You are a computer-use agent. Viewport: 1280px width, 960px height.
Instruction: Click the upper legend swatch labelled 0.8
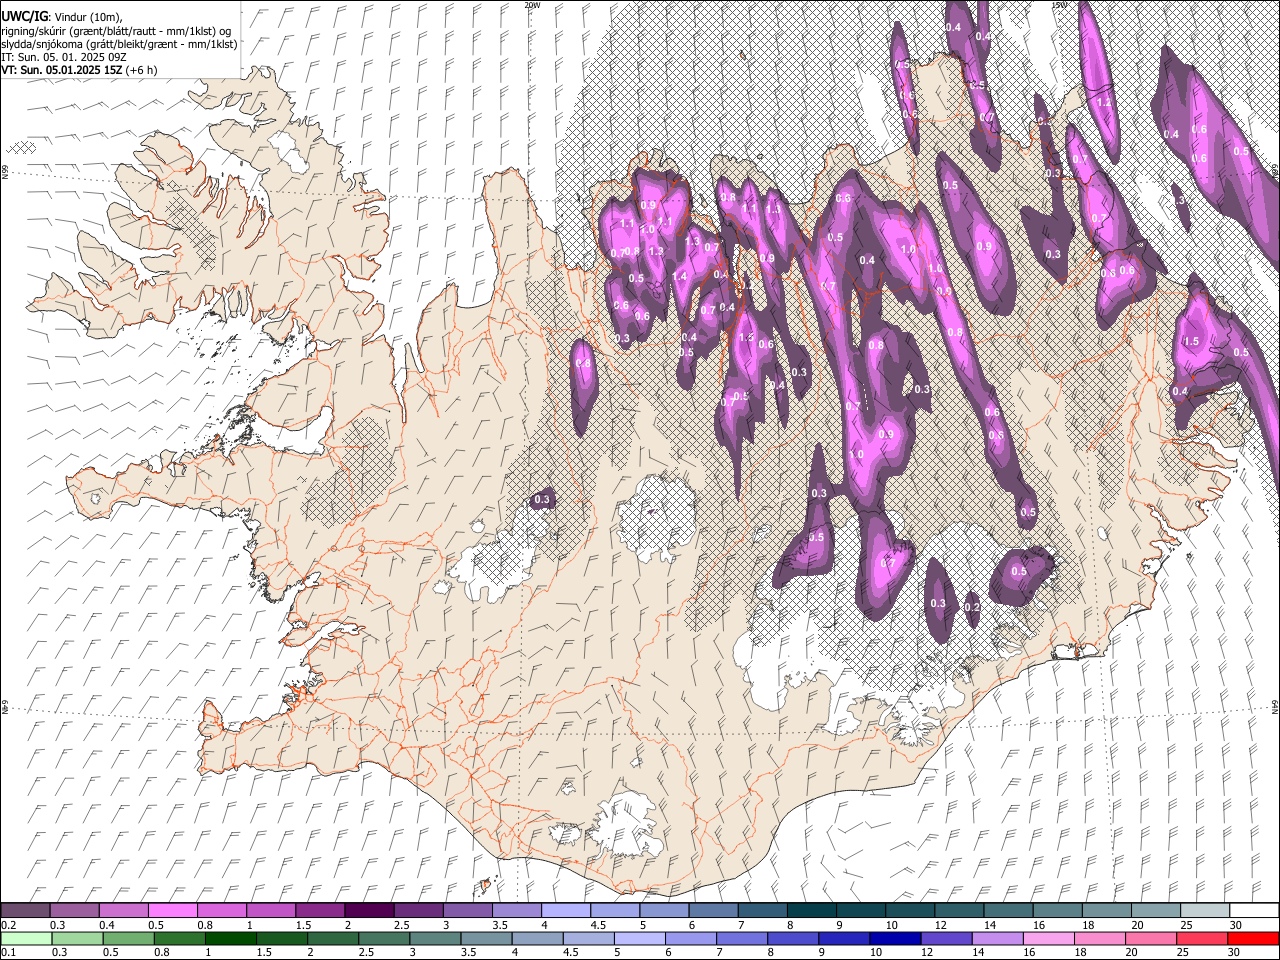(221, 910)
